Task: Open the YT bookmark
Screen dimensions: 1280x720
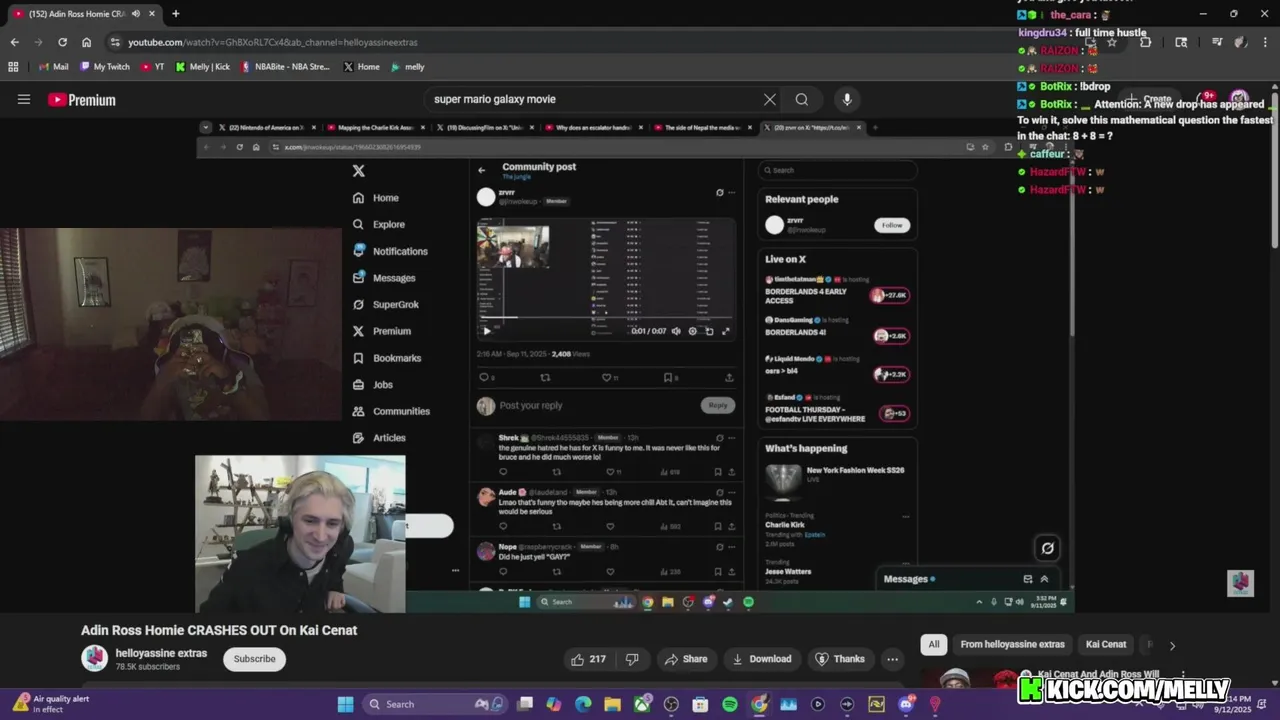Action: (153, 67)
